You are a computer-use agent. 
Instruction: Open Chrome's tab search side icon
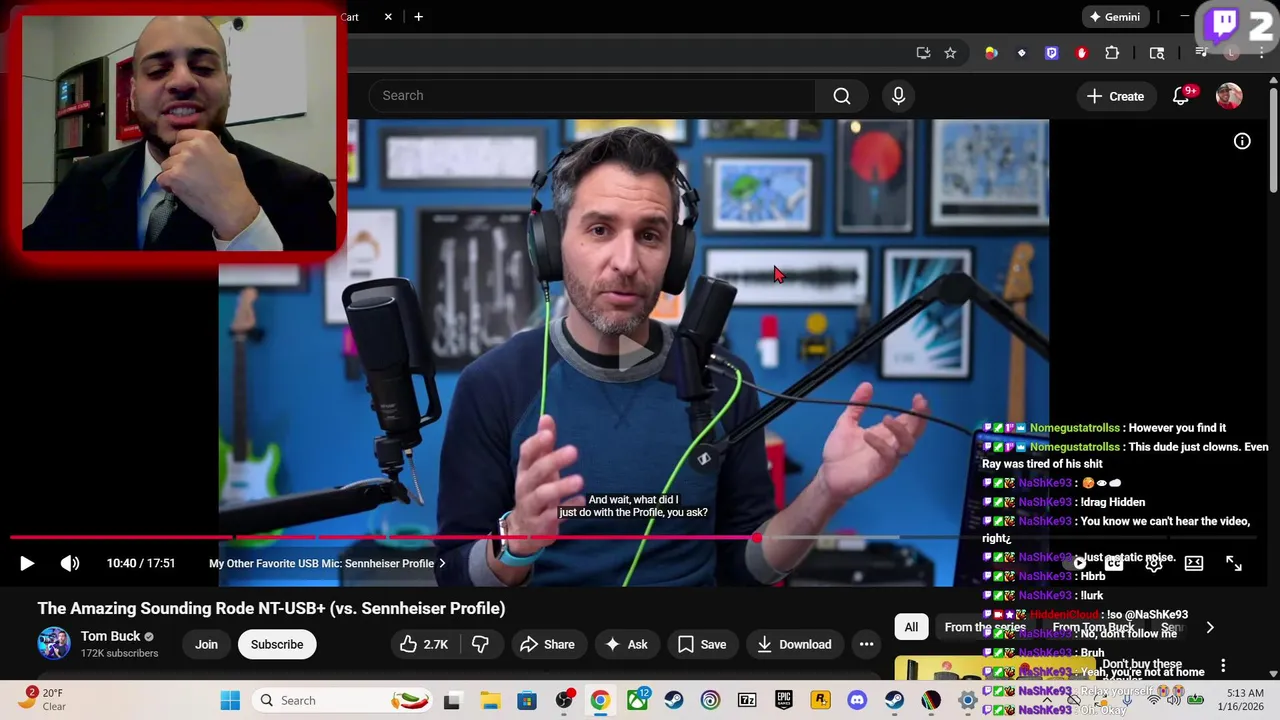coord(1157,53)
